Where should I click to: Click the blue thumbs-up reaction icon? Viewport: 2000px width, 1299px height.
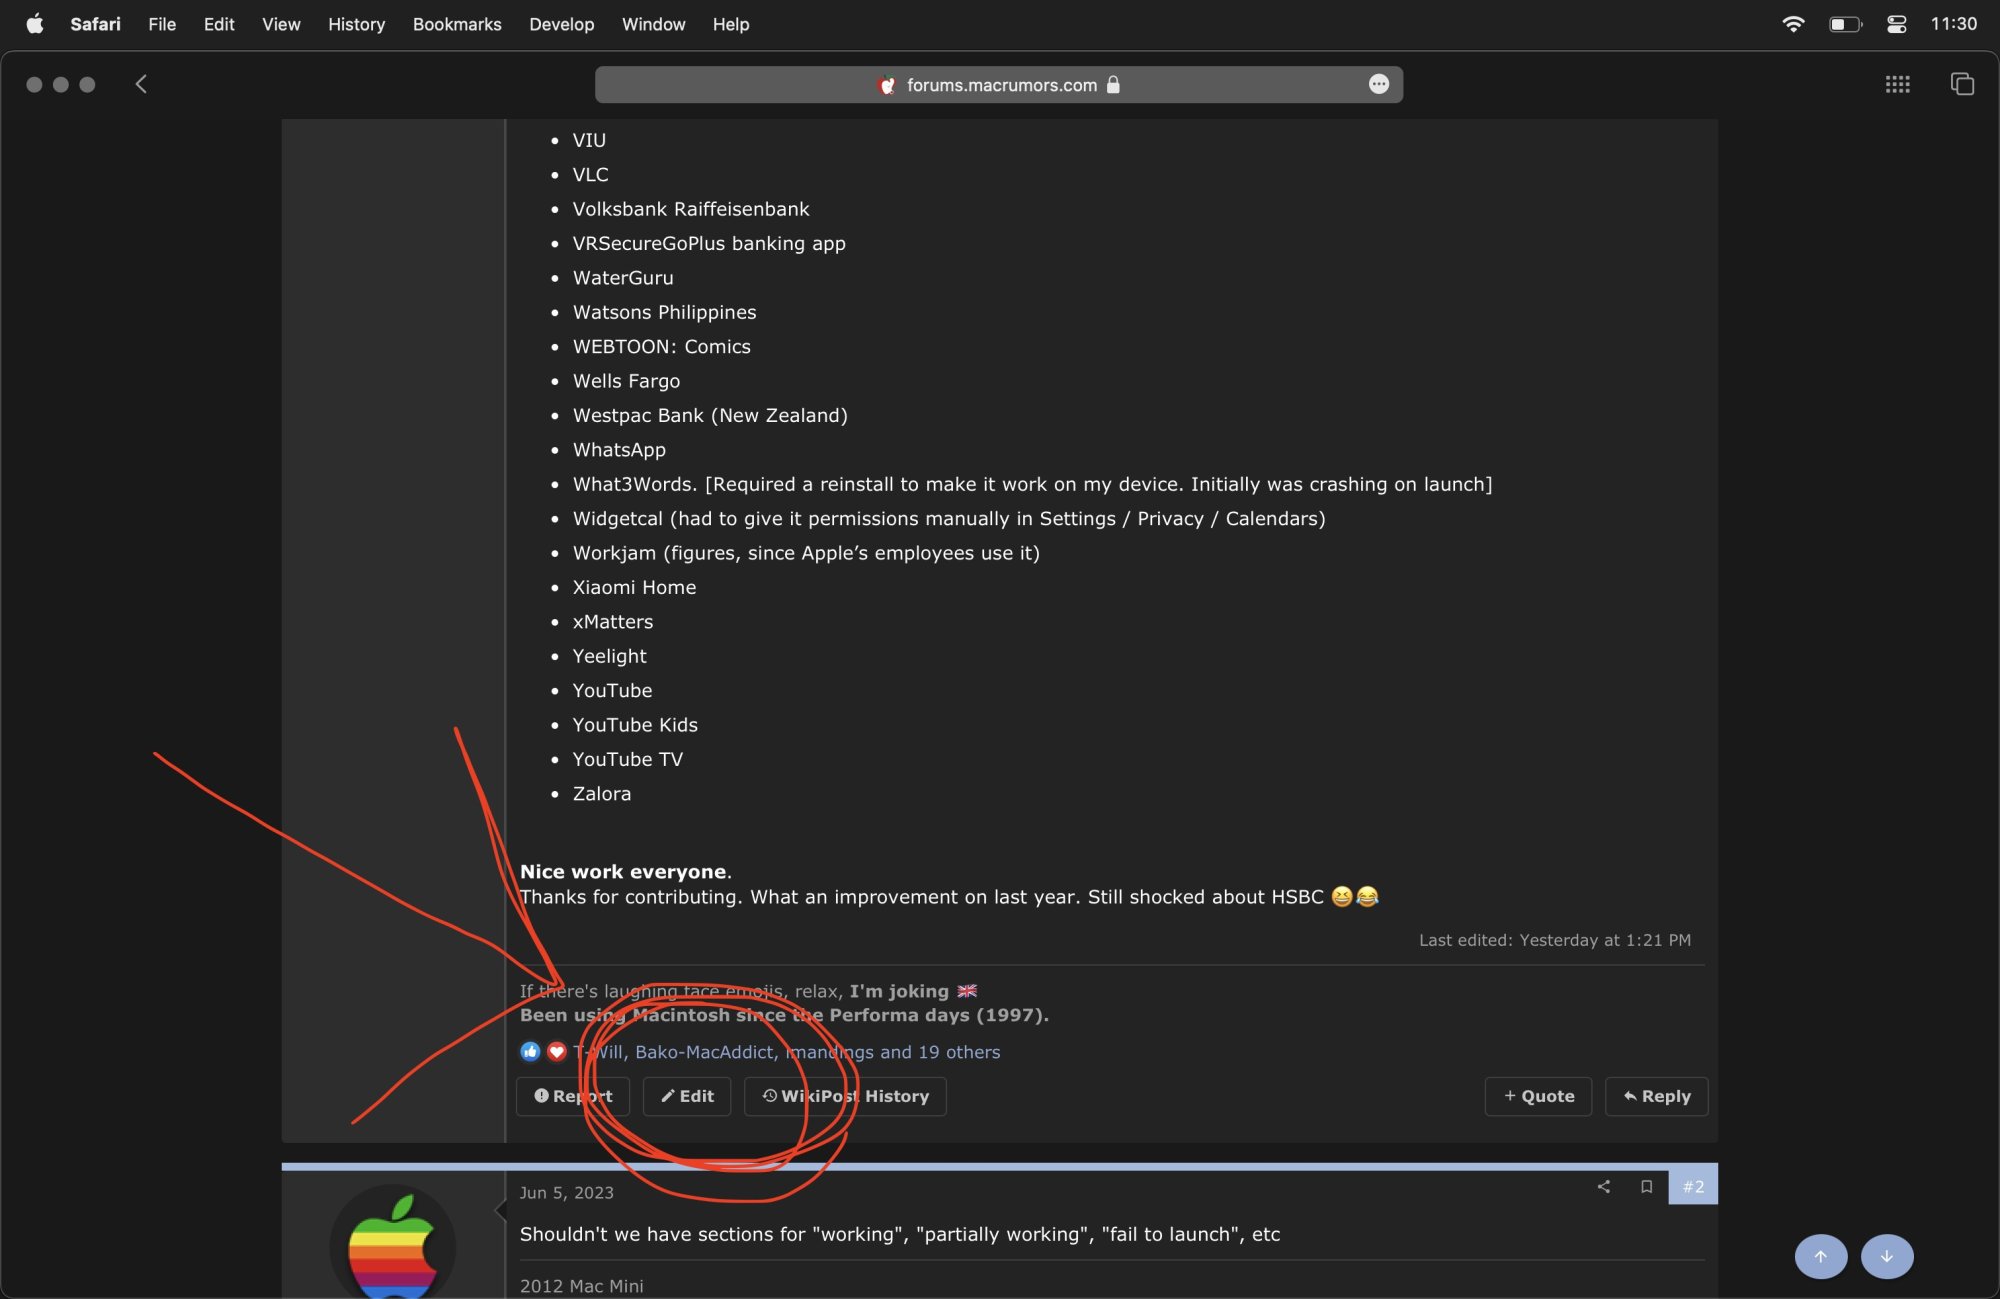(x=530, y=1051)
